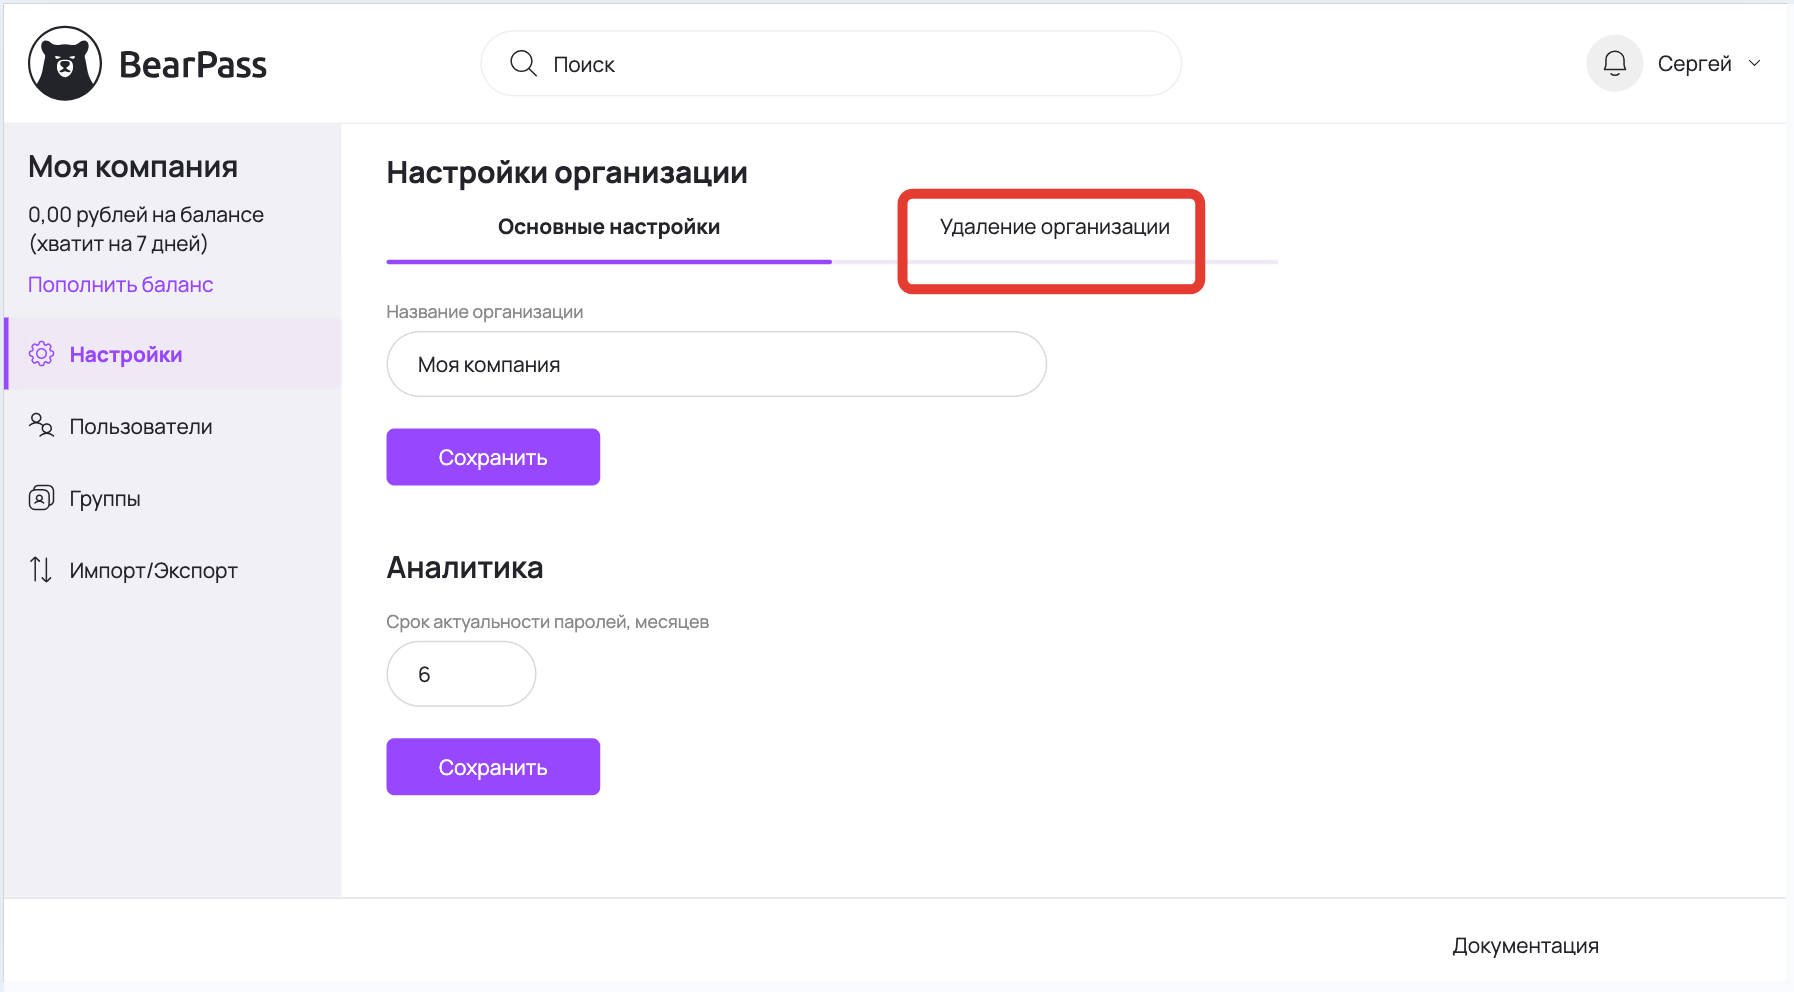Click the Users people icon in sidebar

tap(41, 426)
